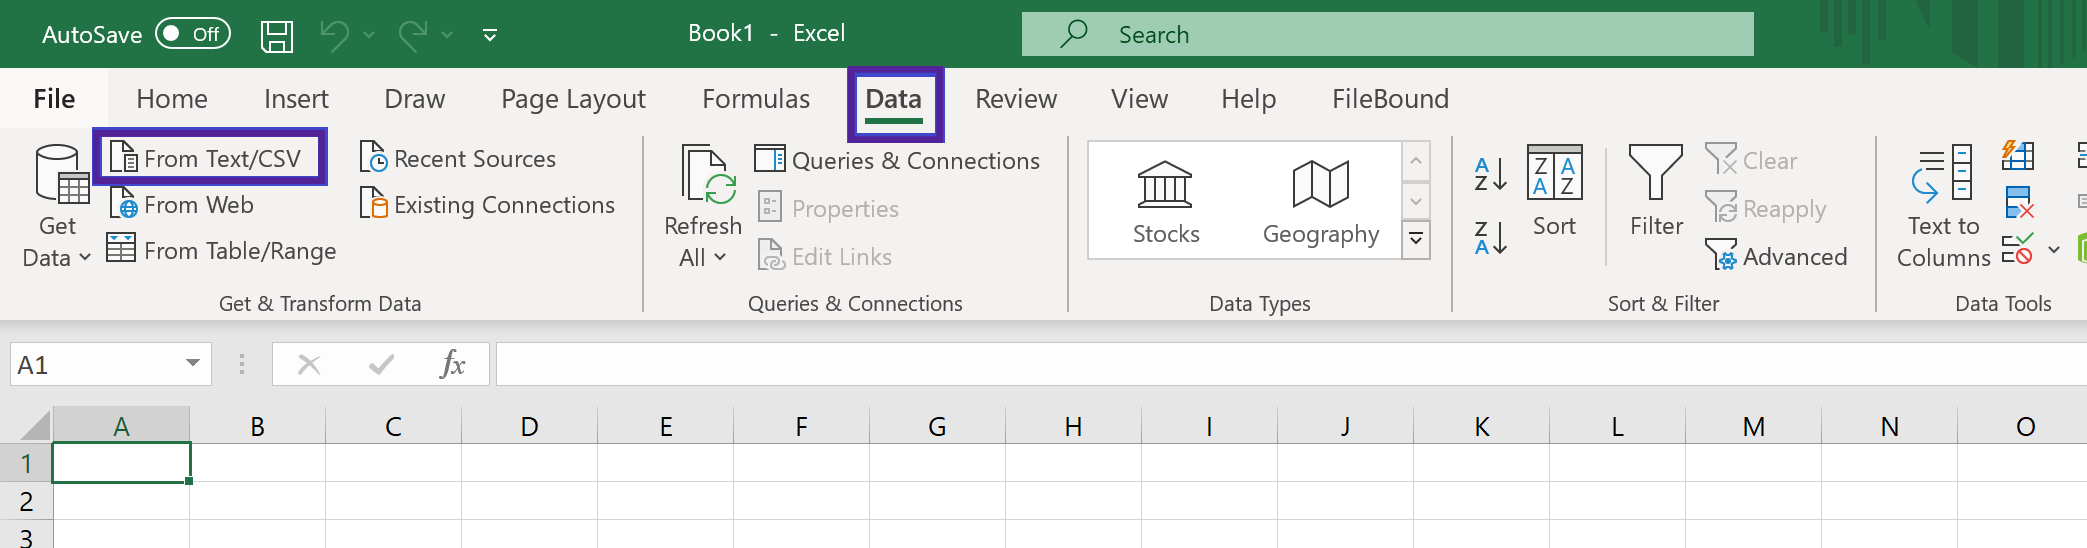Select the Stocks data type
The image size is (2087, 548).
coord(1166,203)
